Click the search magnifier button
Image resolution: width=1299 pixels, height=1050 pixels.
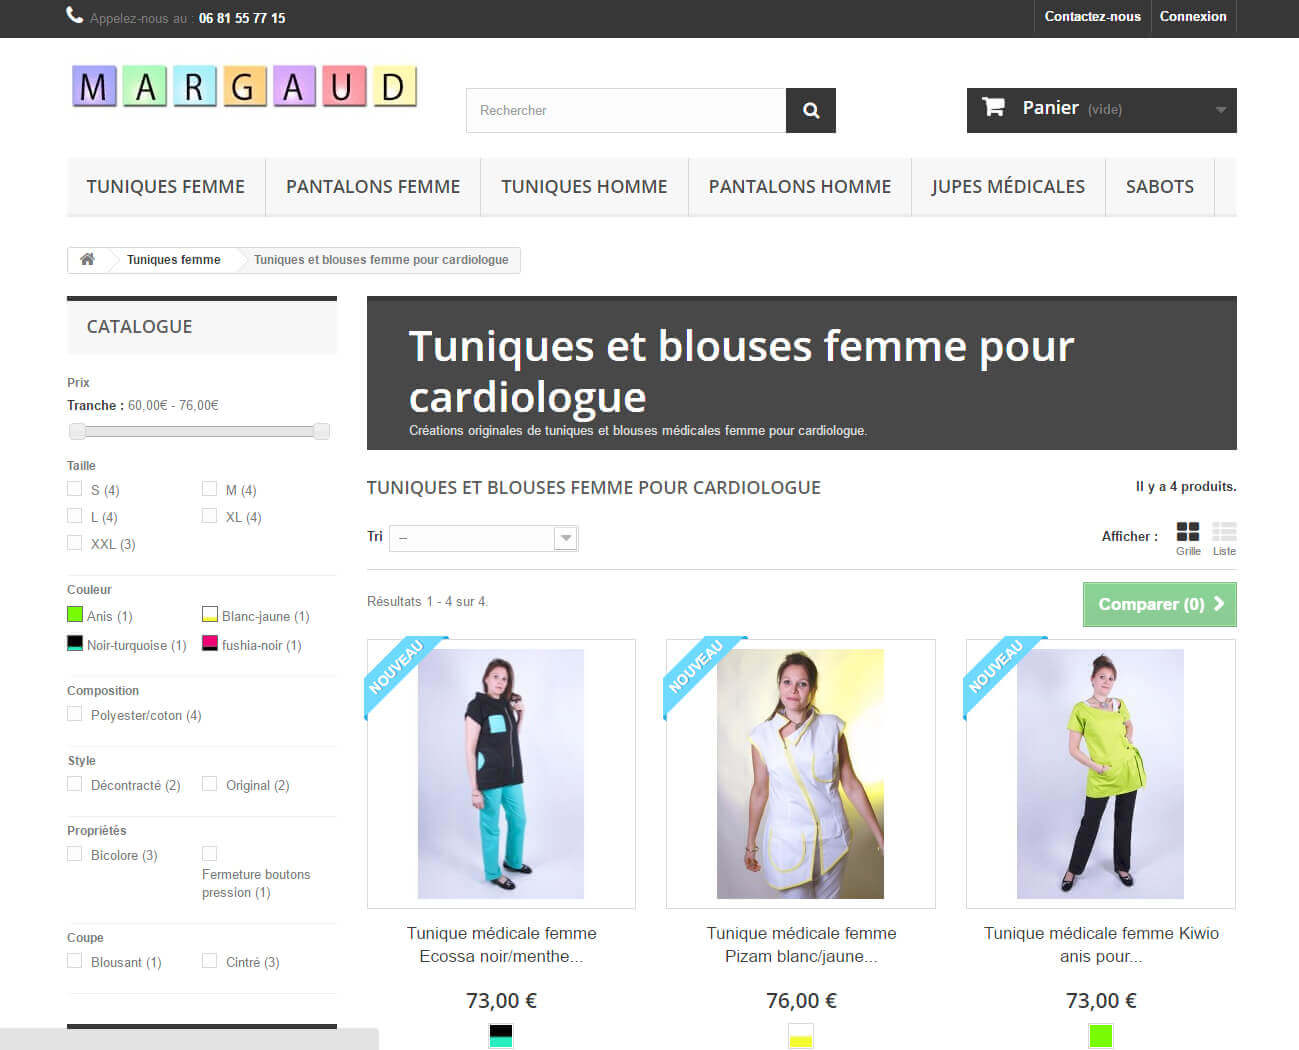click(x=811, y=110)
